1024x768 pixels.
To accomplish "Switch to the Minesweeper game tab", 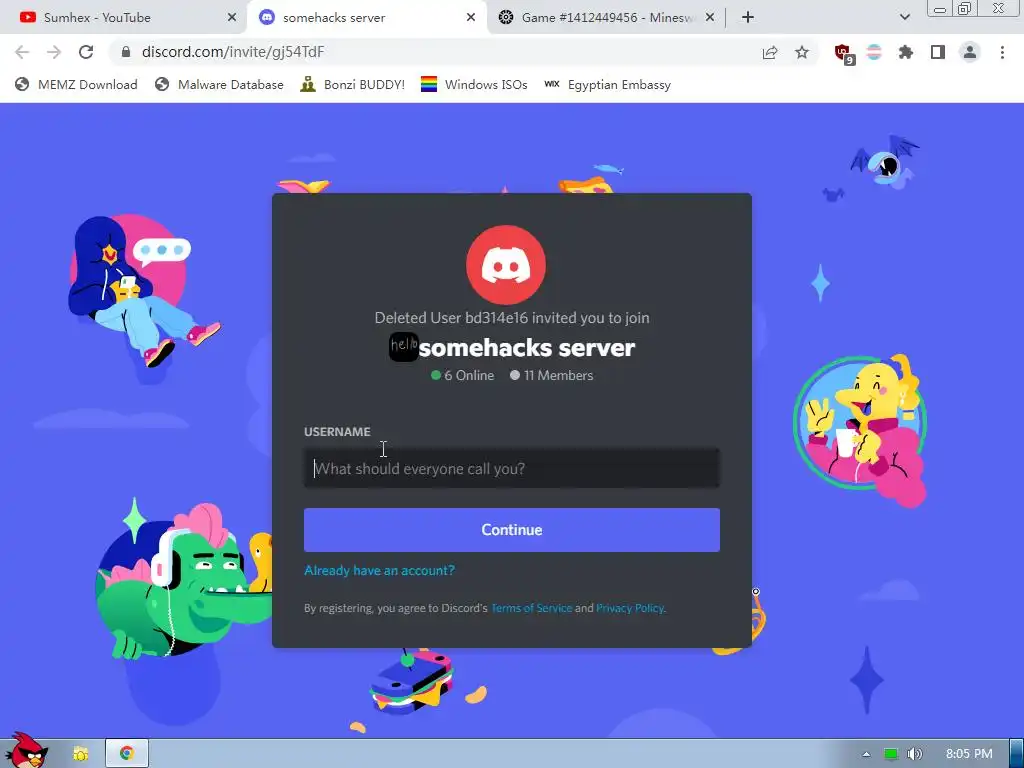I will (x=606, y=18).
